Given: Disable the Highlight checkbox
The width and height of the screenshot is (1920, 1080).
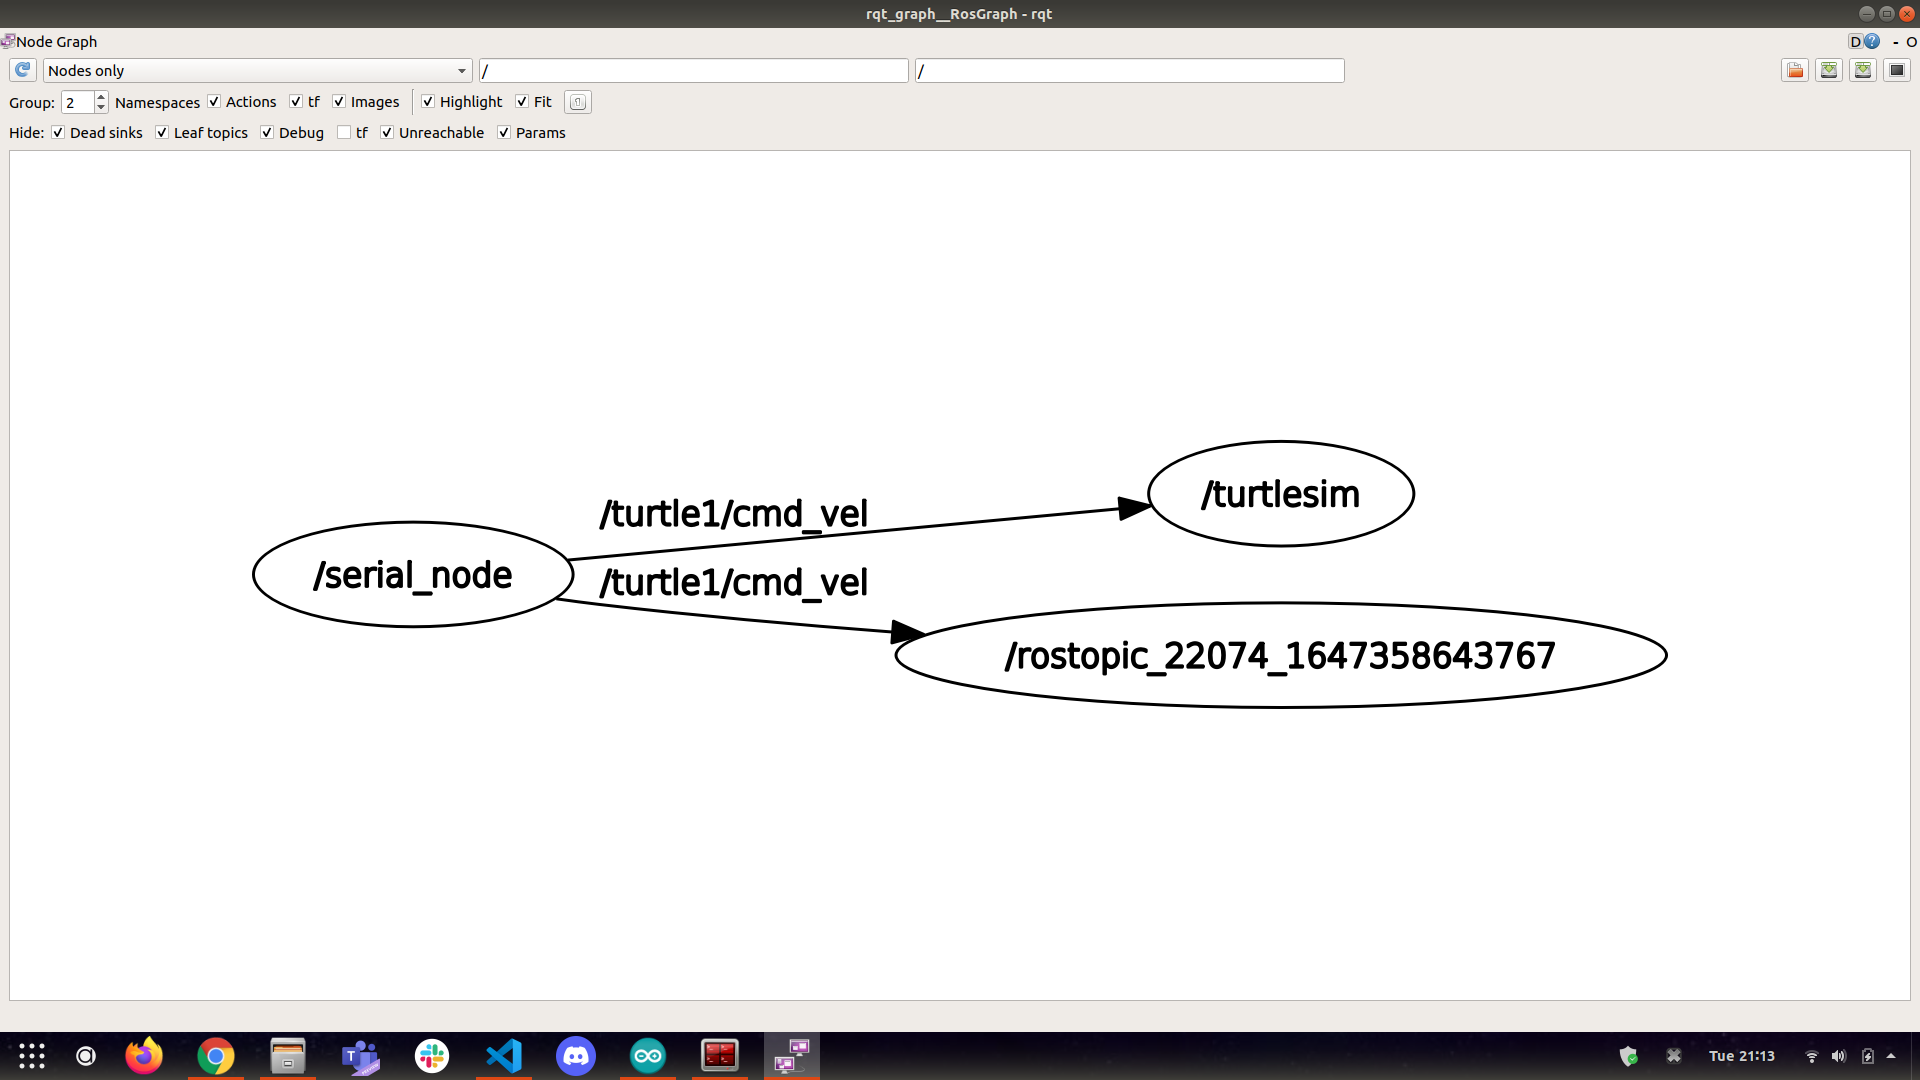Looking at the screenshot, I should click(428, 102).
